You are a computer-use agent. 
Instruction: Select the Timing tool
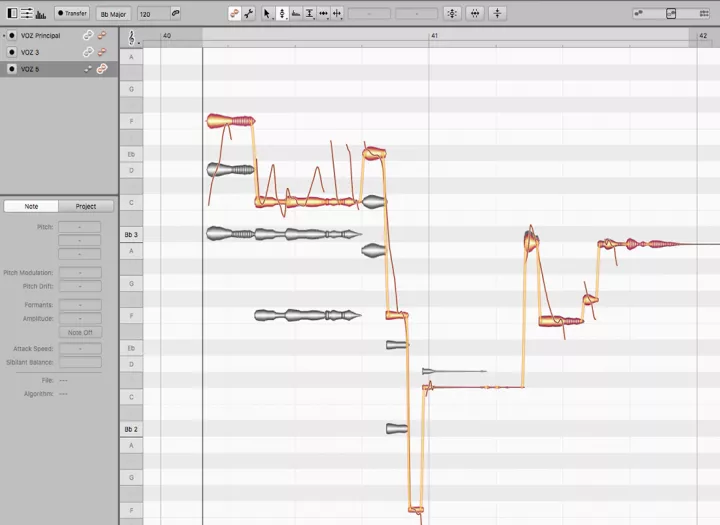(323, 14)
